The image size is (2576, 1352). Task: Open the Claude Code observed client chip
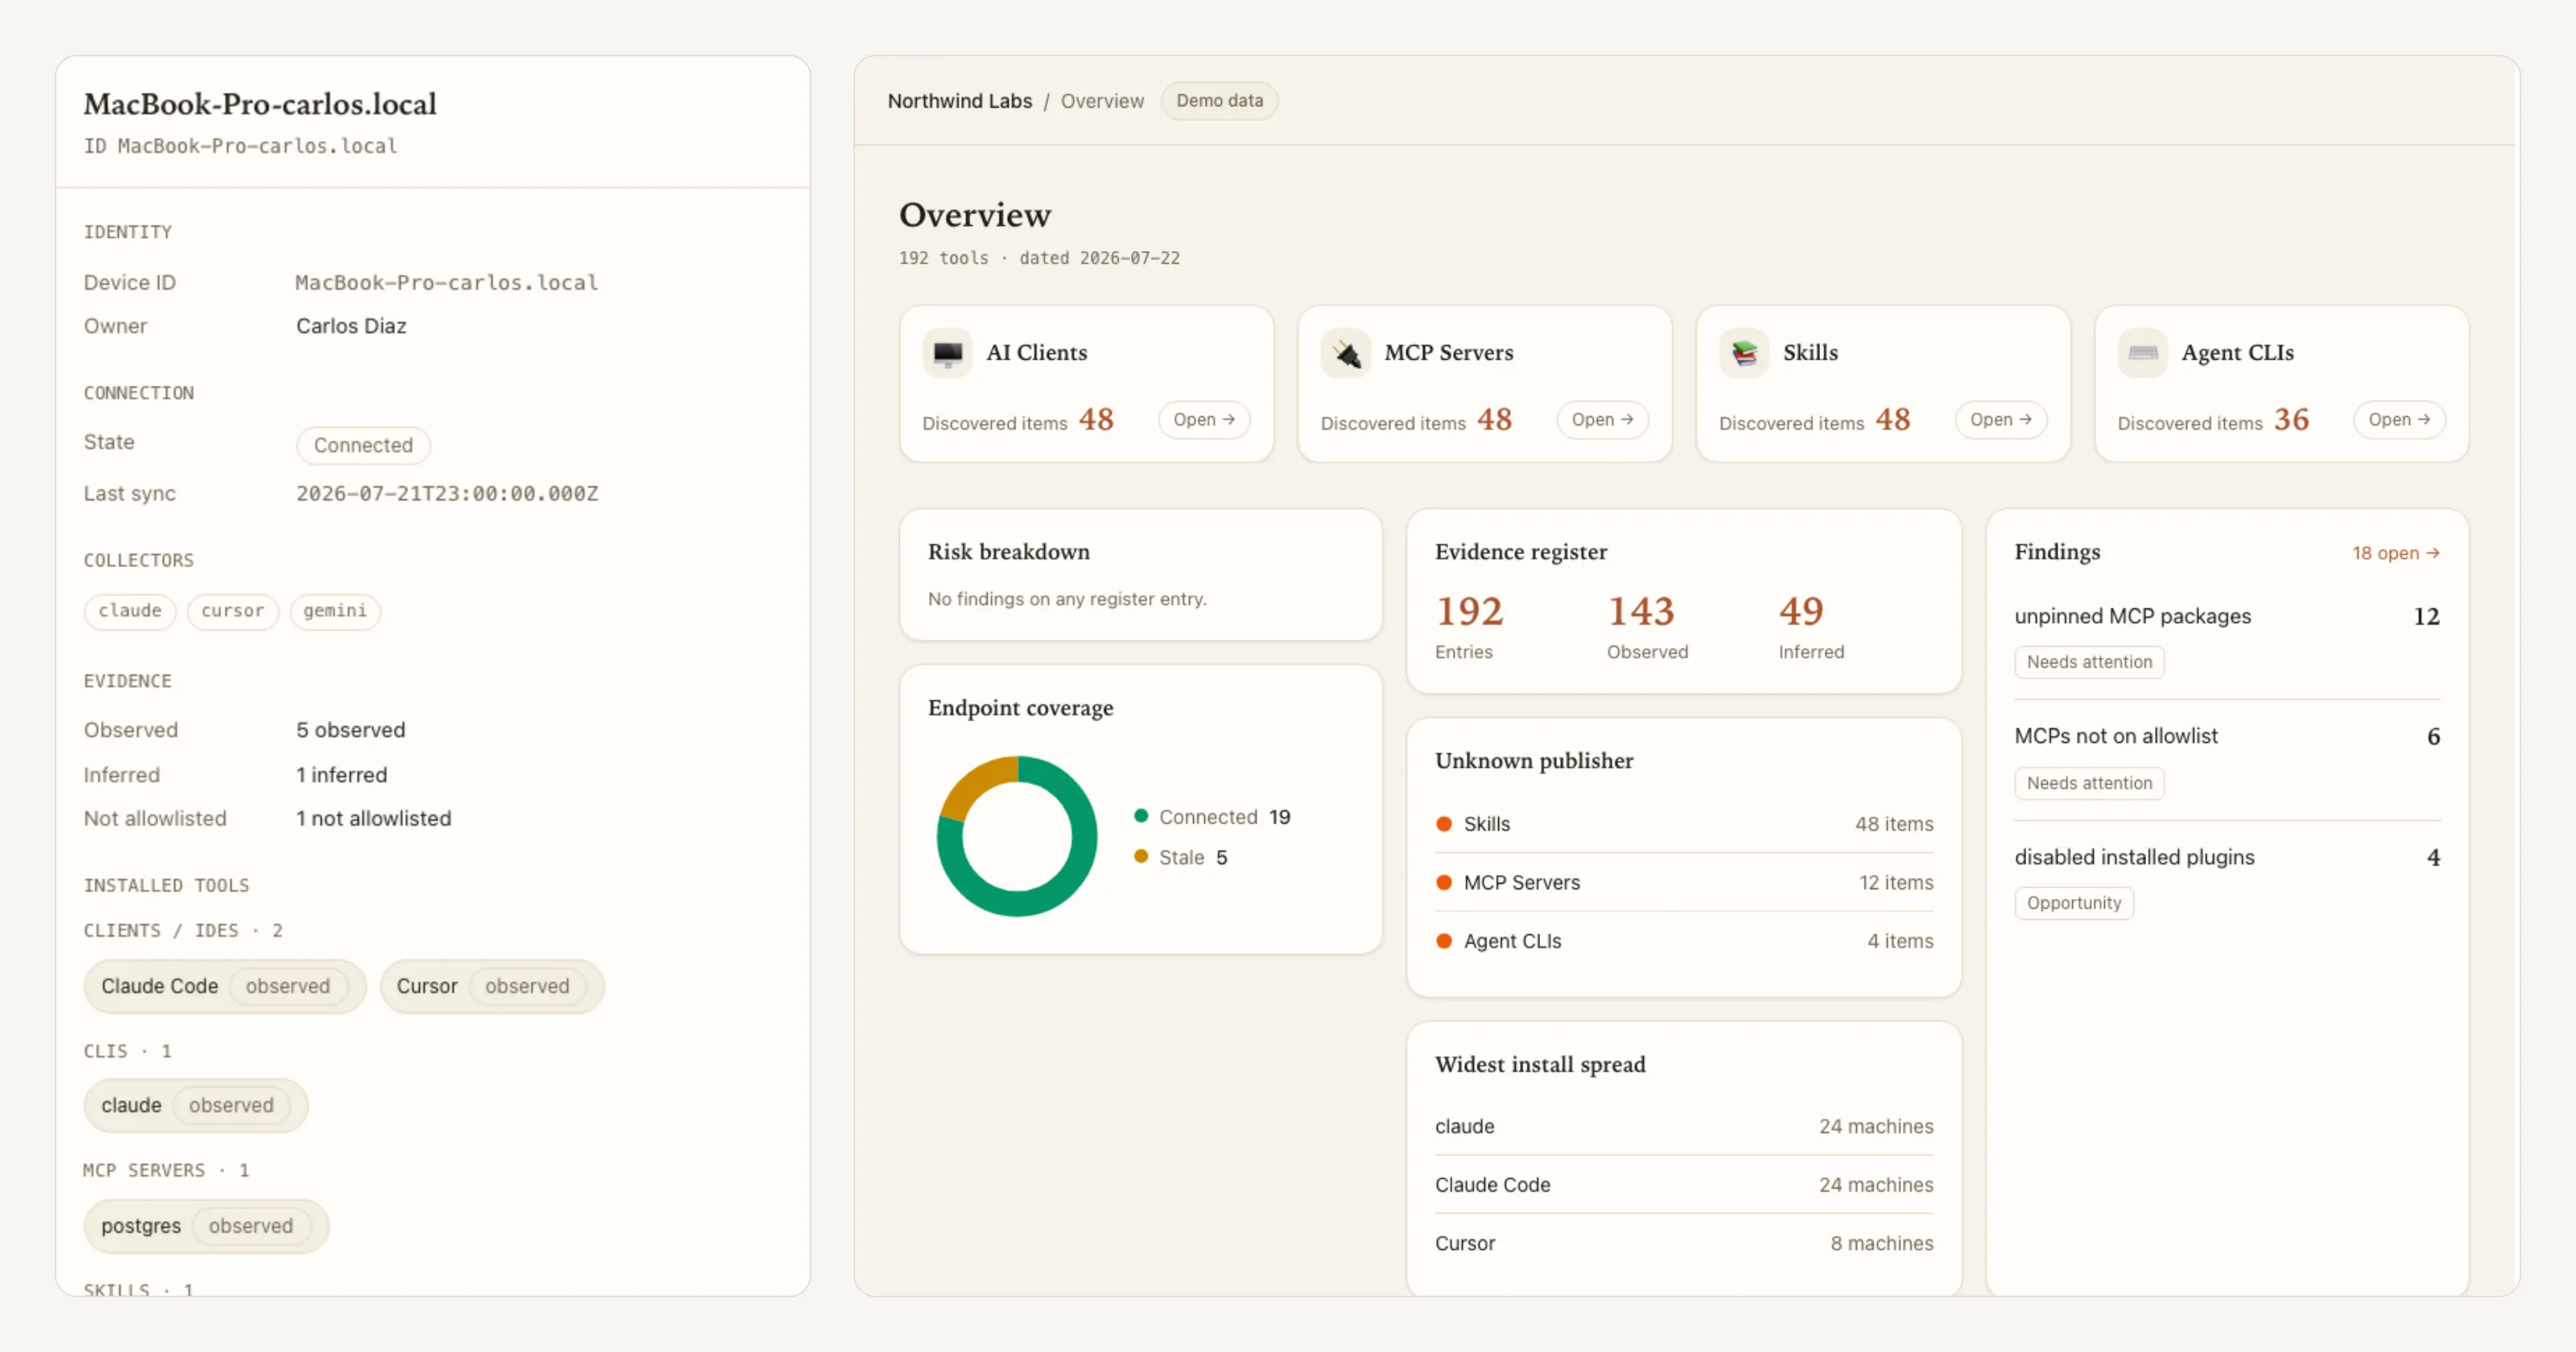(225, 986)
